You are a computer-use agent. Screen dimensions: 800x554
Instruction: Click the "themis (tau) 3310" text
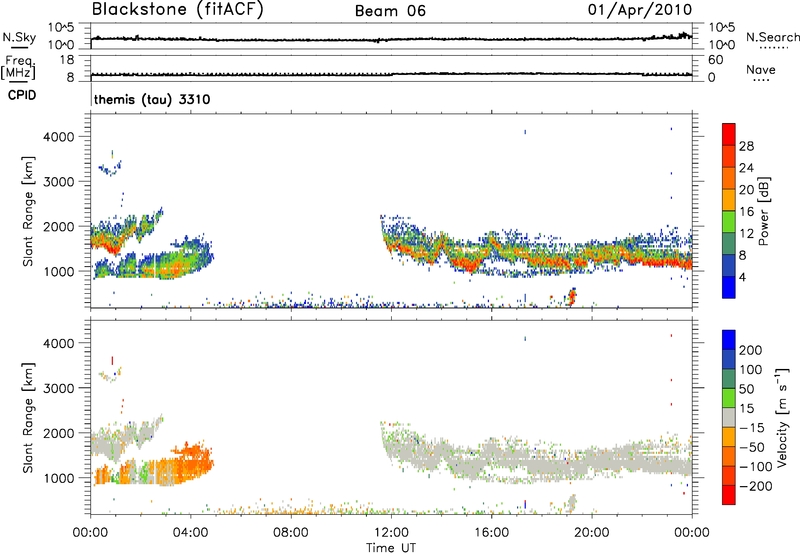tap(152, 99)
